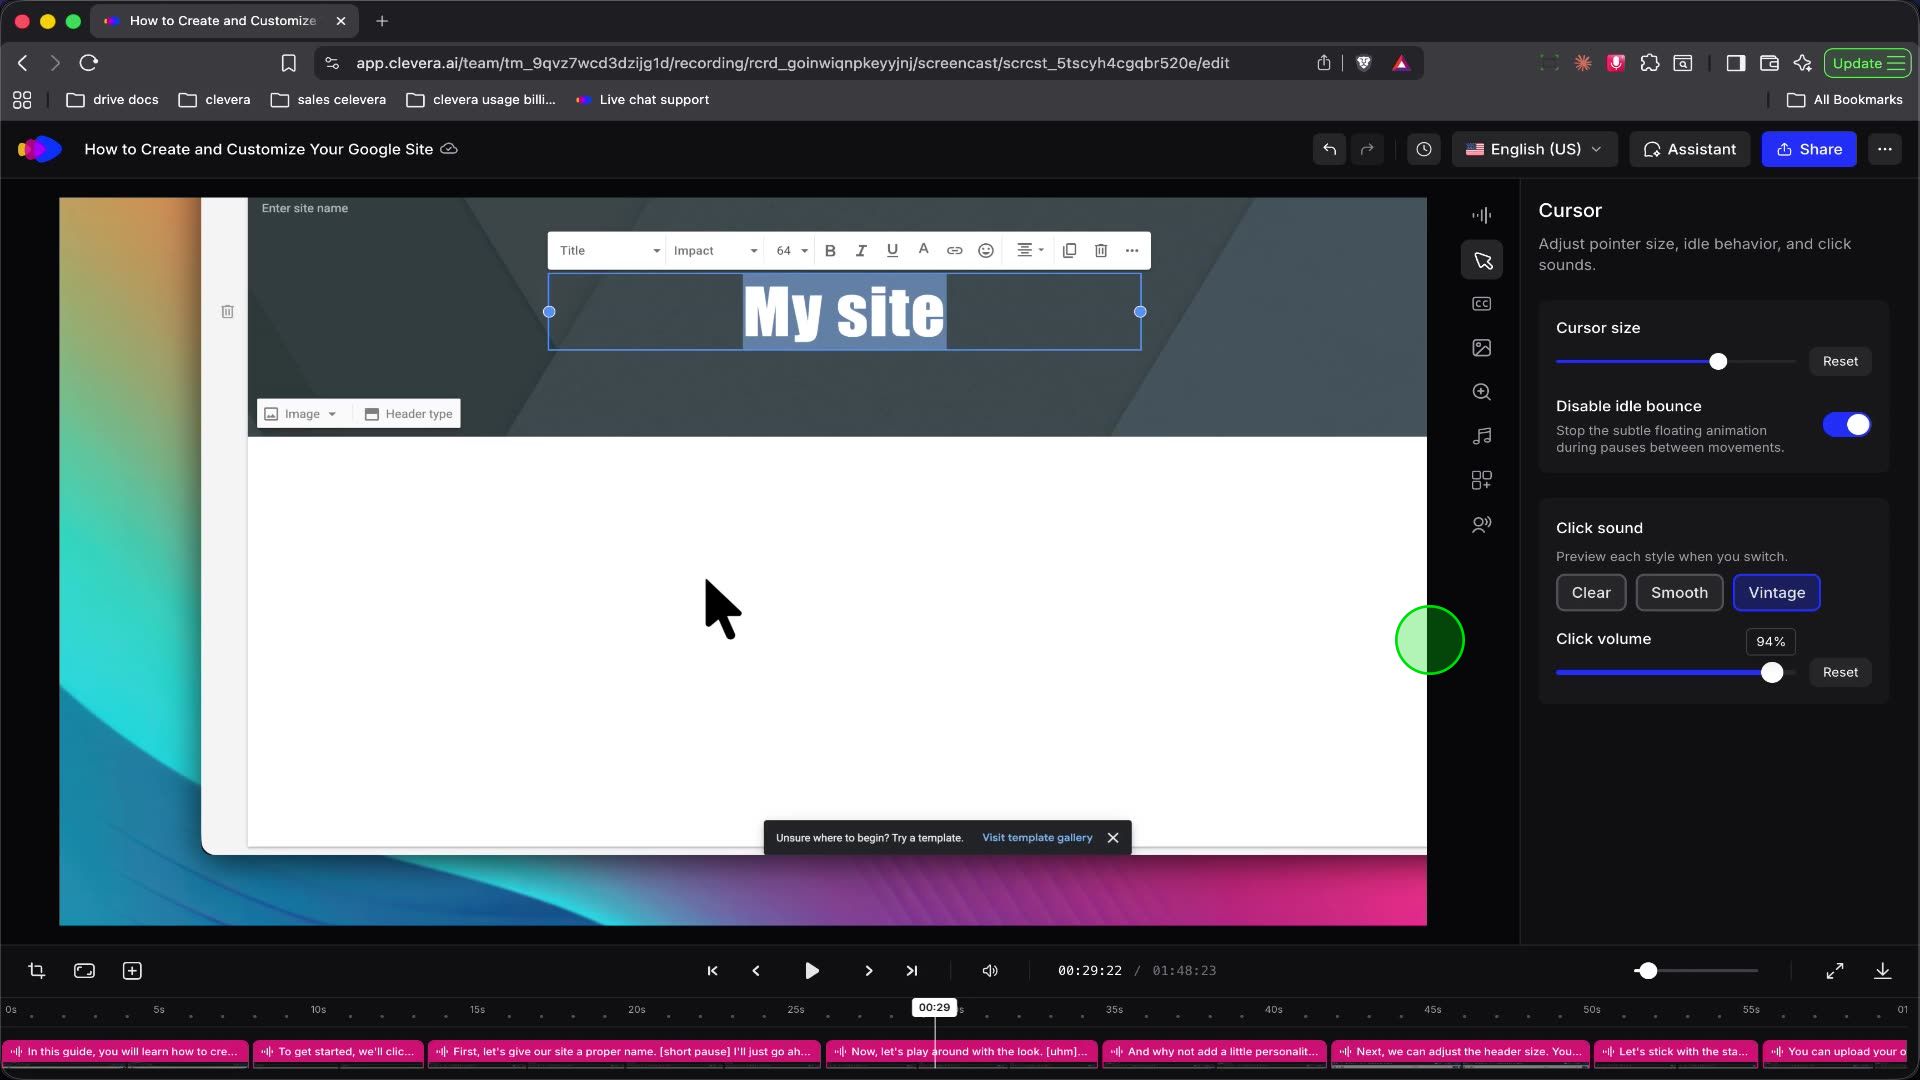Viewport: 1920px width, 1080px height.
Task: Open the image background panel icon
Action: pos(1482,348)
